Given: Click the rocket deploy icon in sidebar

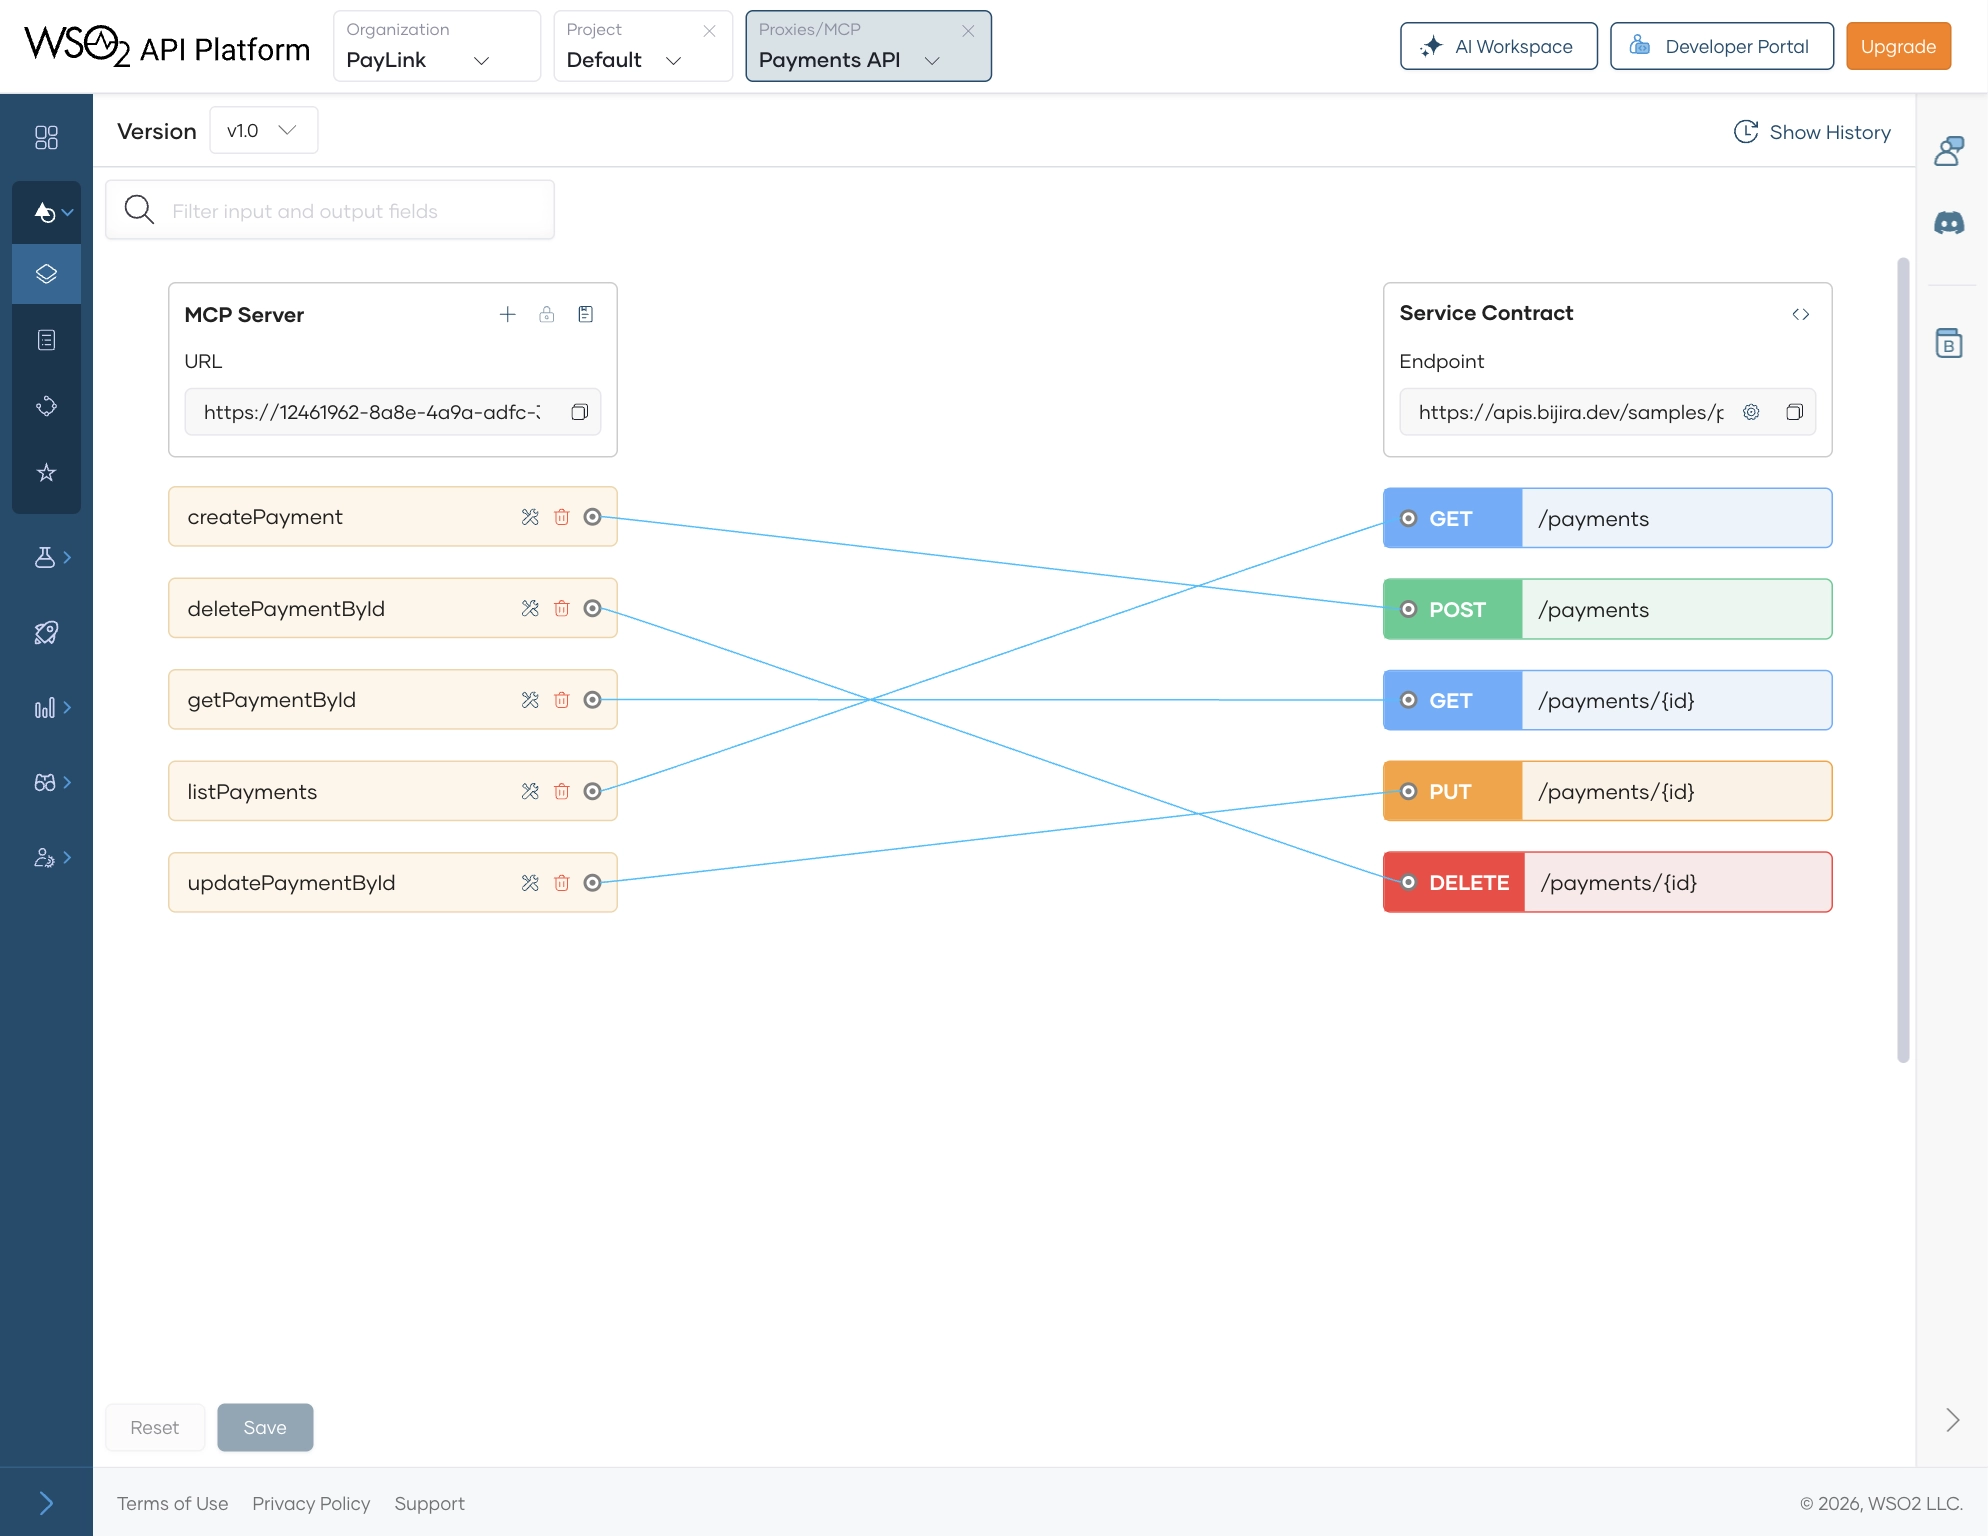Looking at the screenshot, I should pos(46,632).
